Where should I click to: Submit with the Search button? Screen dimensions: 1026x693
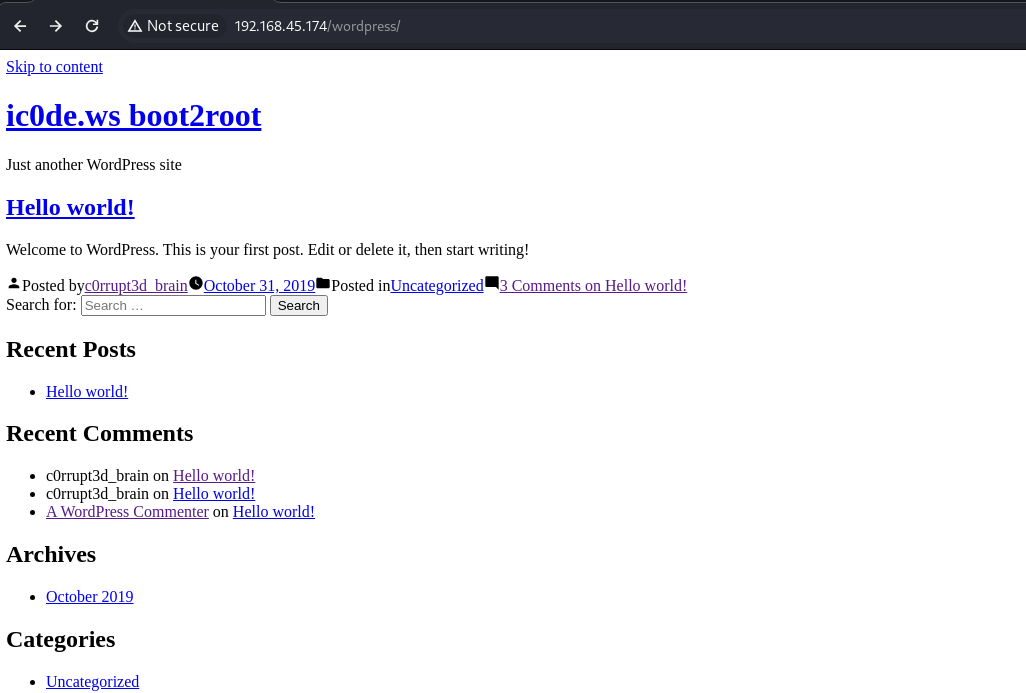(299, 306)
